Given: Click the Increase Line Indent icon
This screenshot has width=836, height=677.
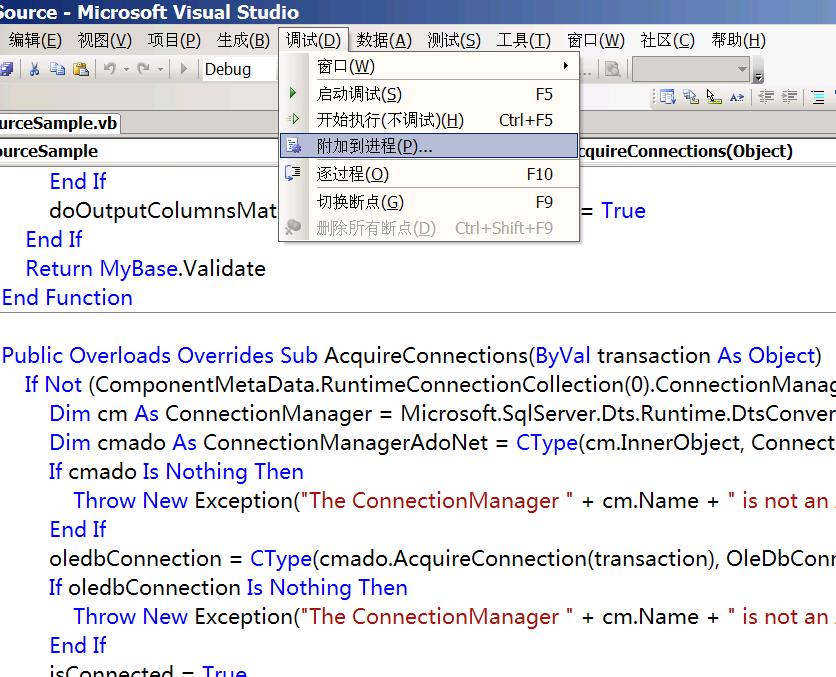Looking at the screenshot, I should click(790, 97).
